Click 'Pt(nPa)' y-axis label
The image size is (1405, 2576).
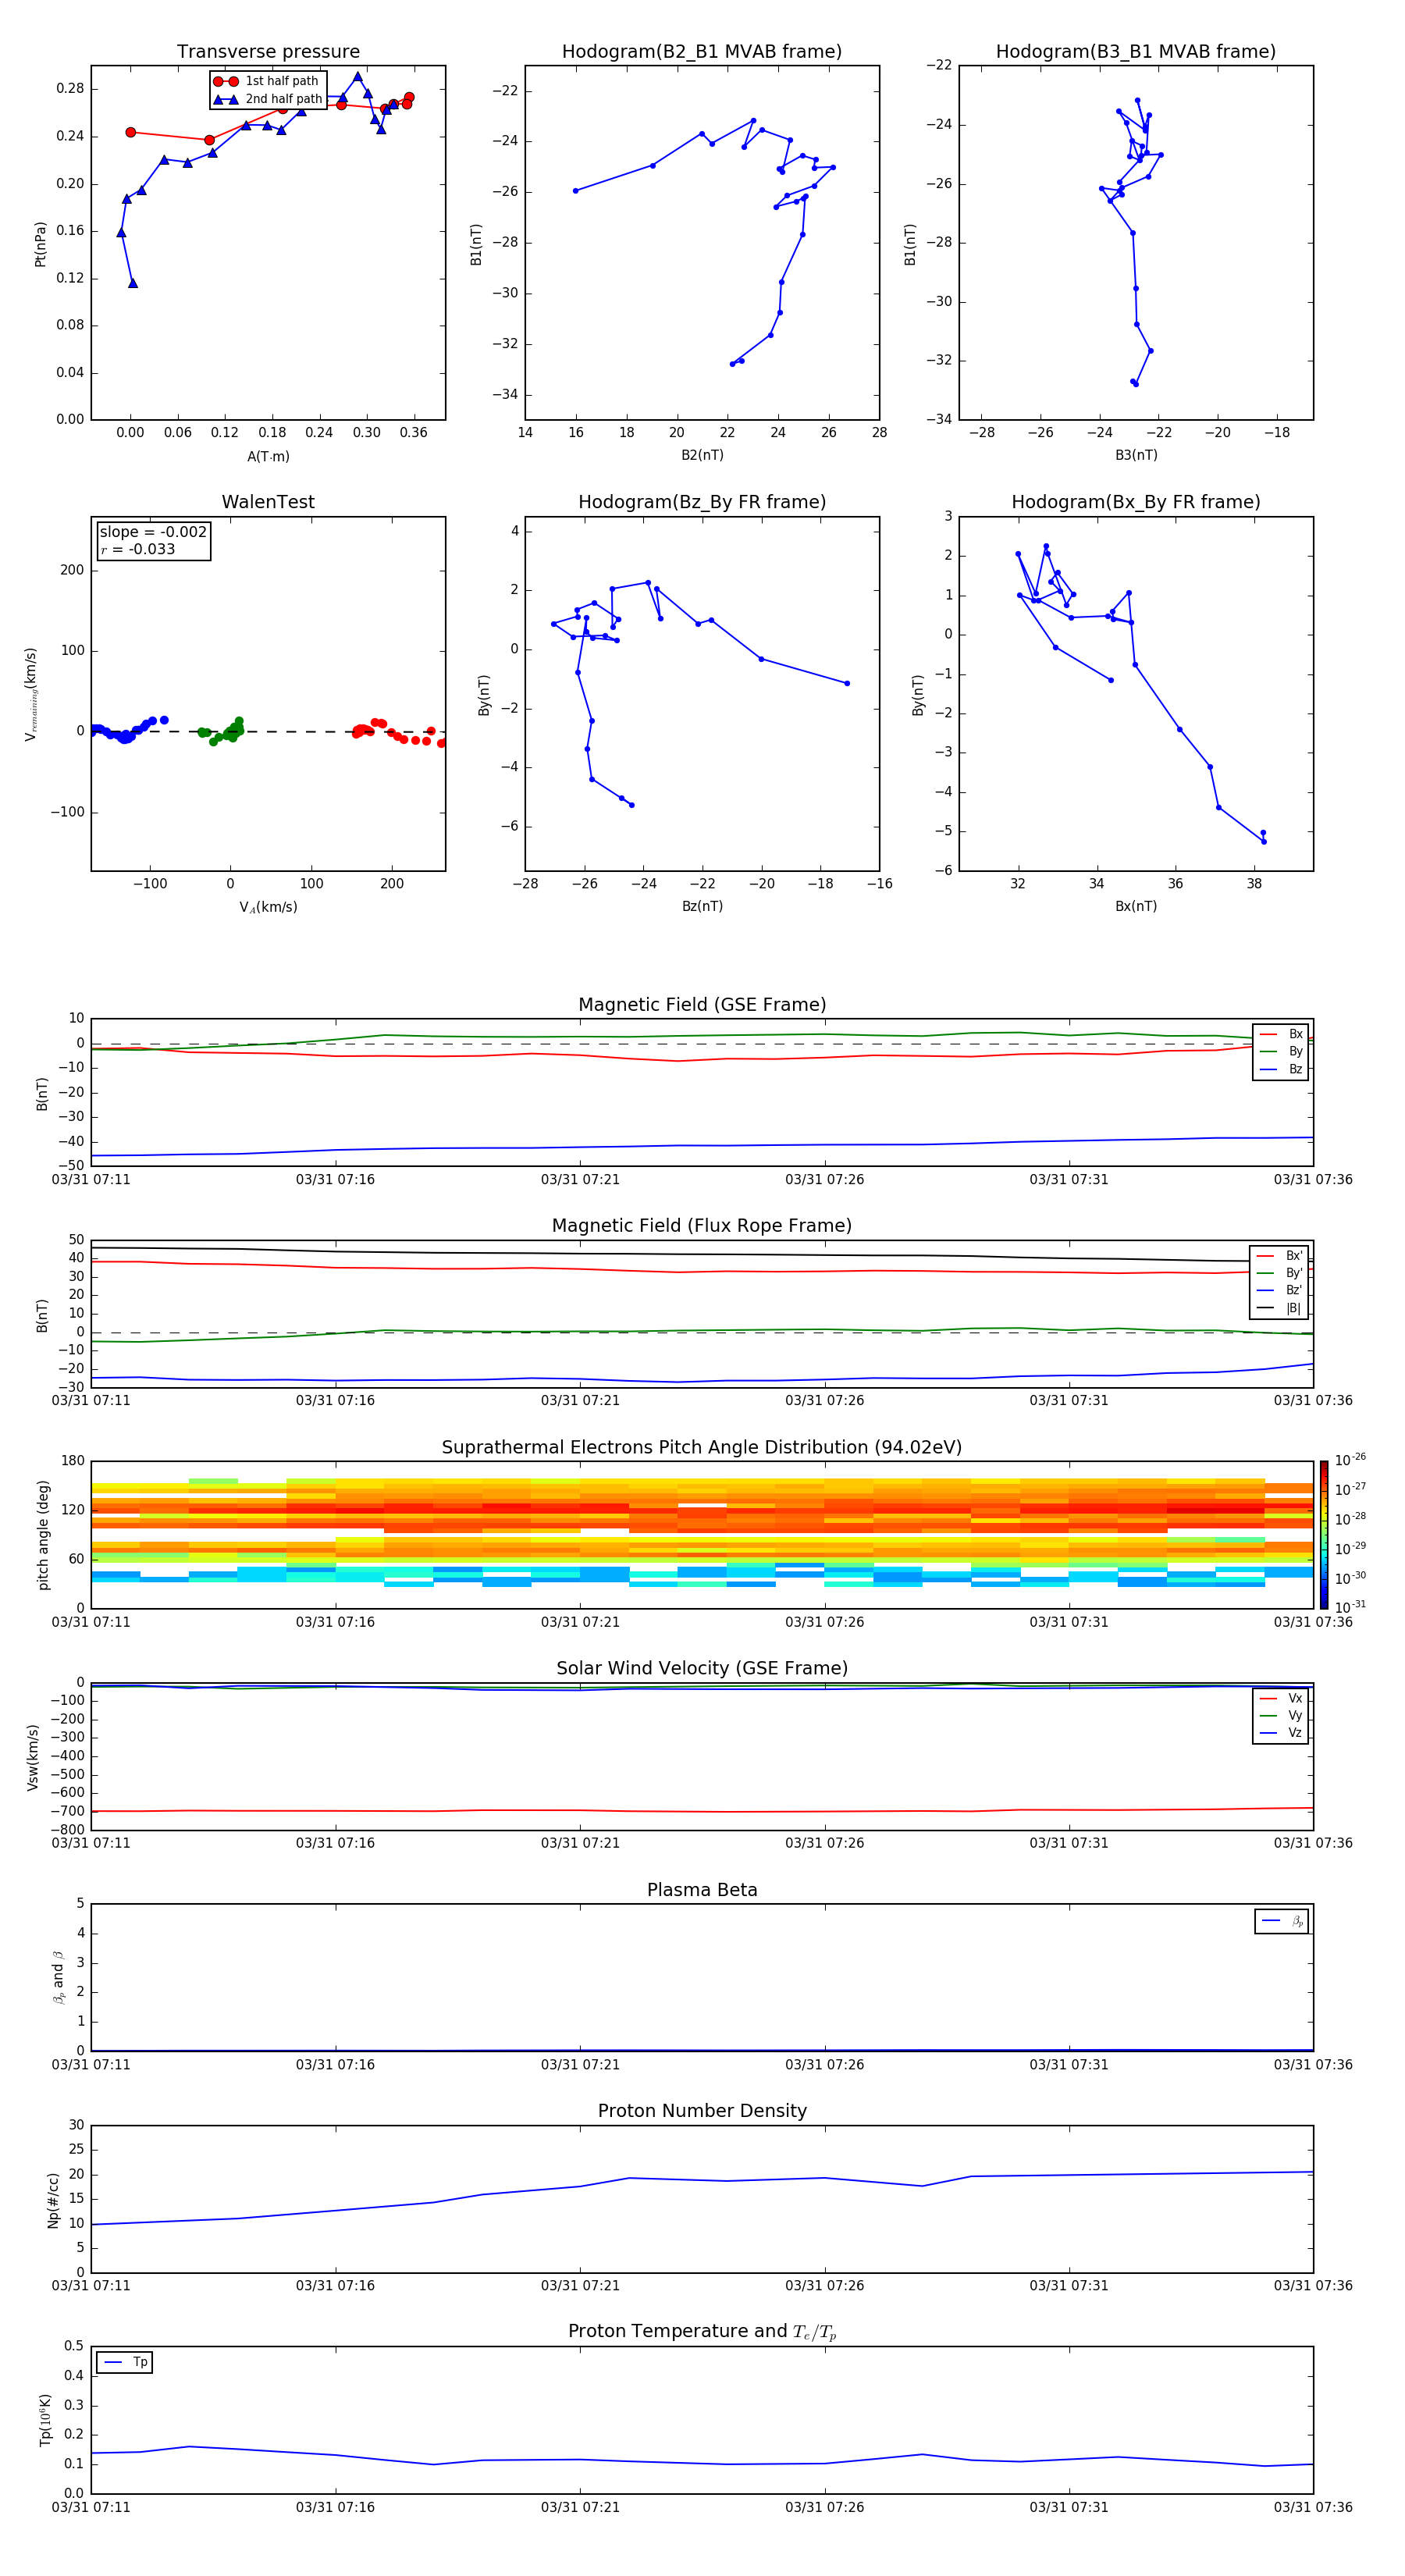tap(40, 244)
